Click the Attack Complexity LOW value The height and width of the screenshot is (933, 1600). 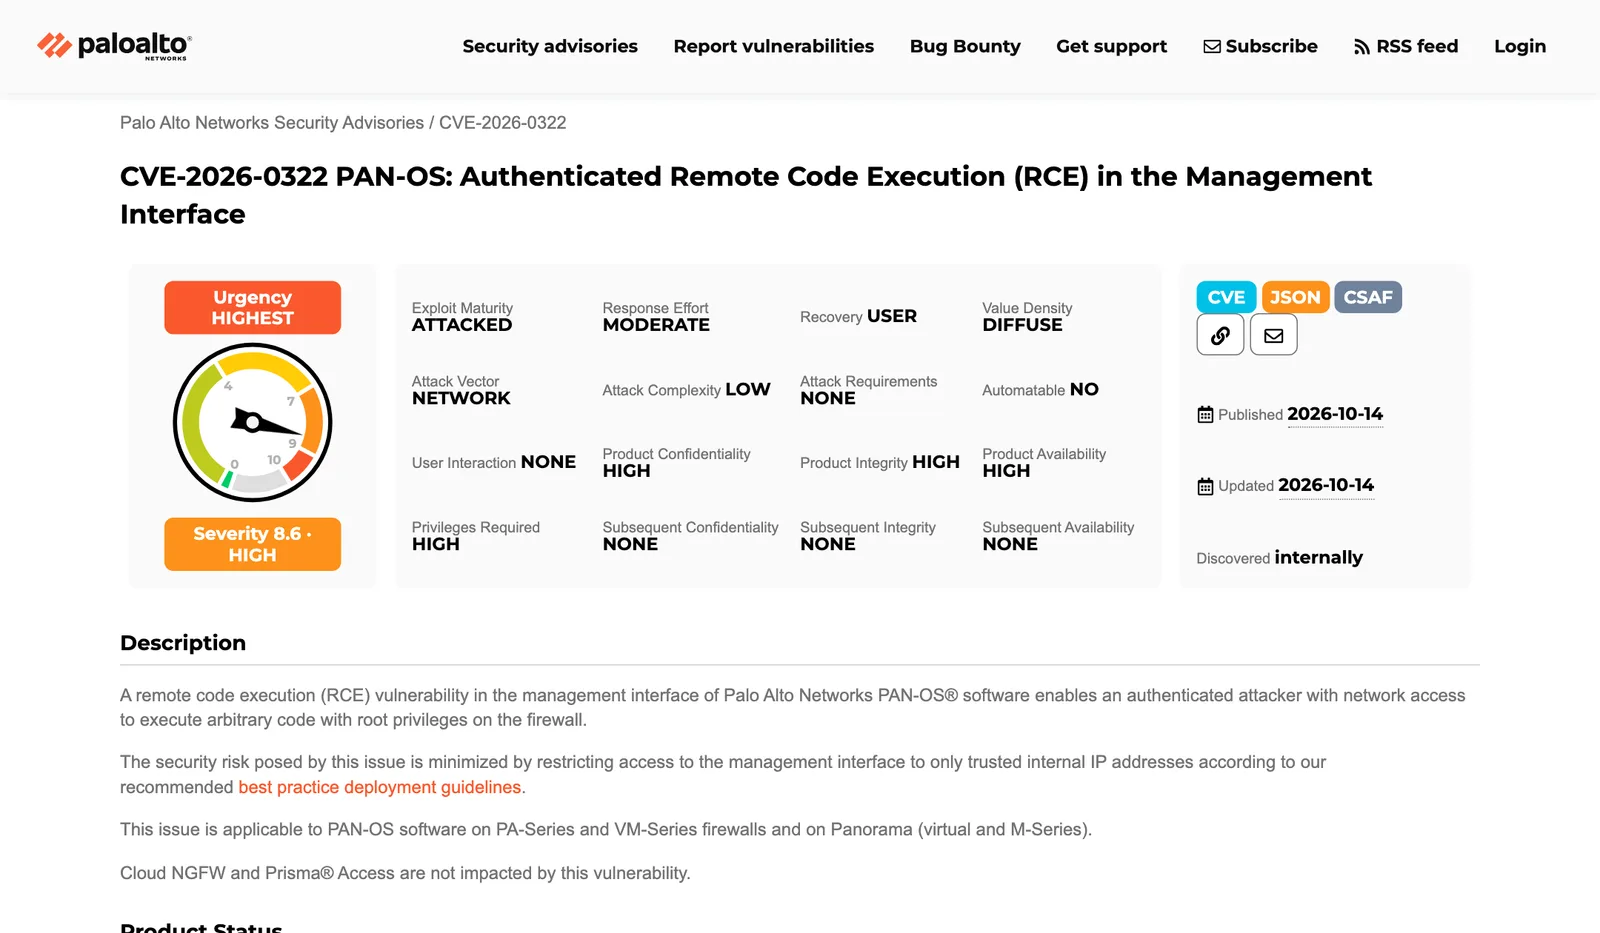tap(748, 389)
